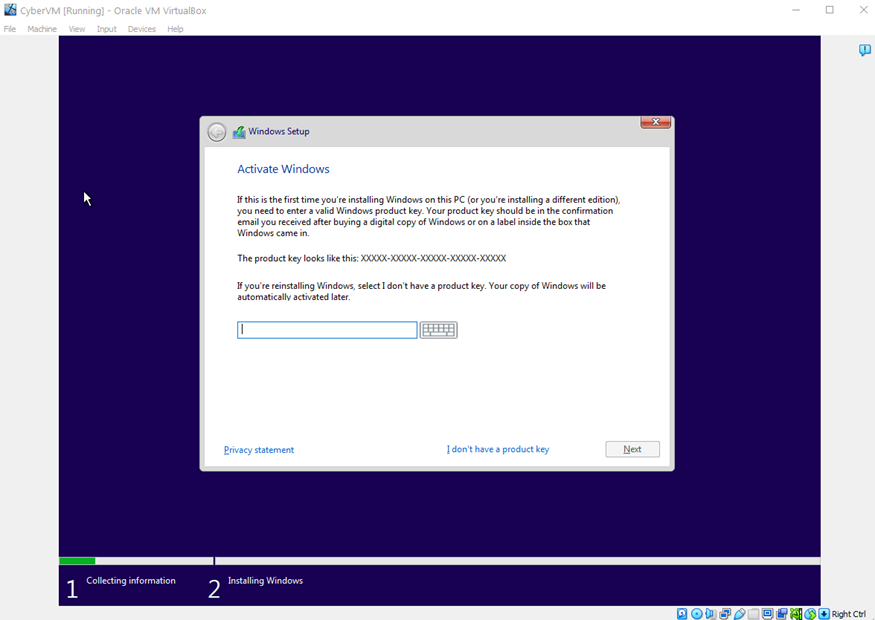The width and height of the screenshot is (875, 620).
Task: Open the shared folders status icon
Action: coord(753,614)
